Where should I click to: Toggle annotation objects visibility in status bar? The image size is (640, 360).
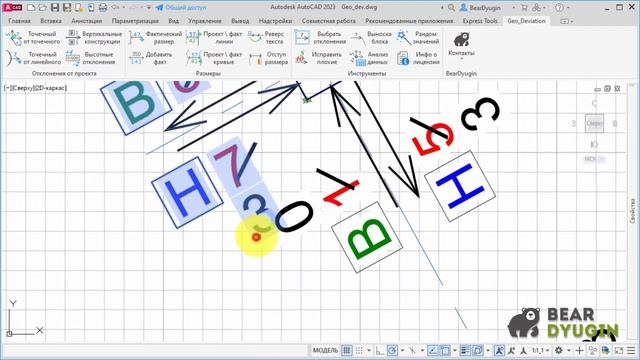point(499,350)
